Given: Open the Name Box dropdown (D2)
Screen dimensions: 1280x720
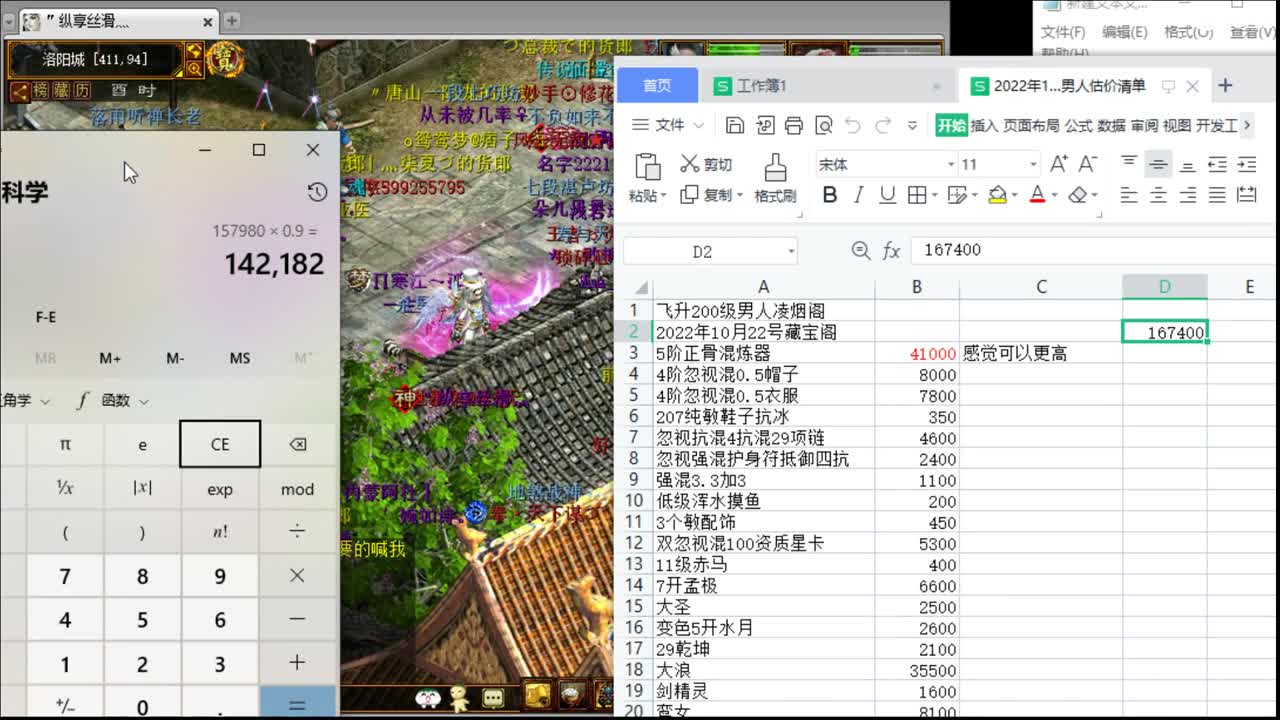Looking at the screenshot, I should [x=791, y=251].
